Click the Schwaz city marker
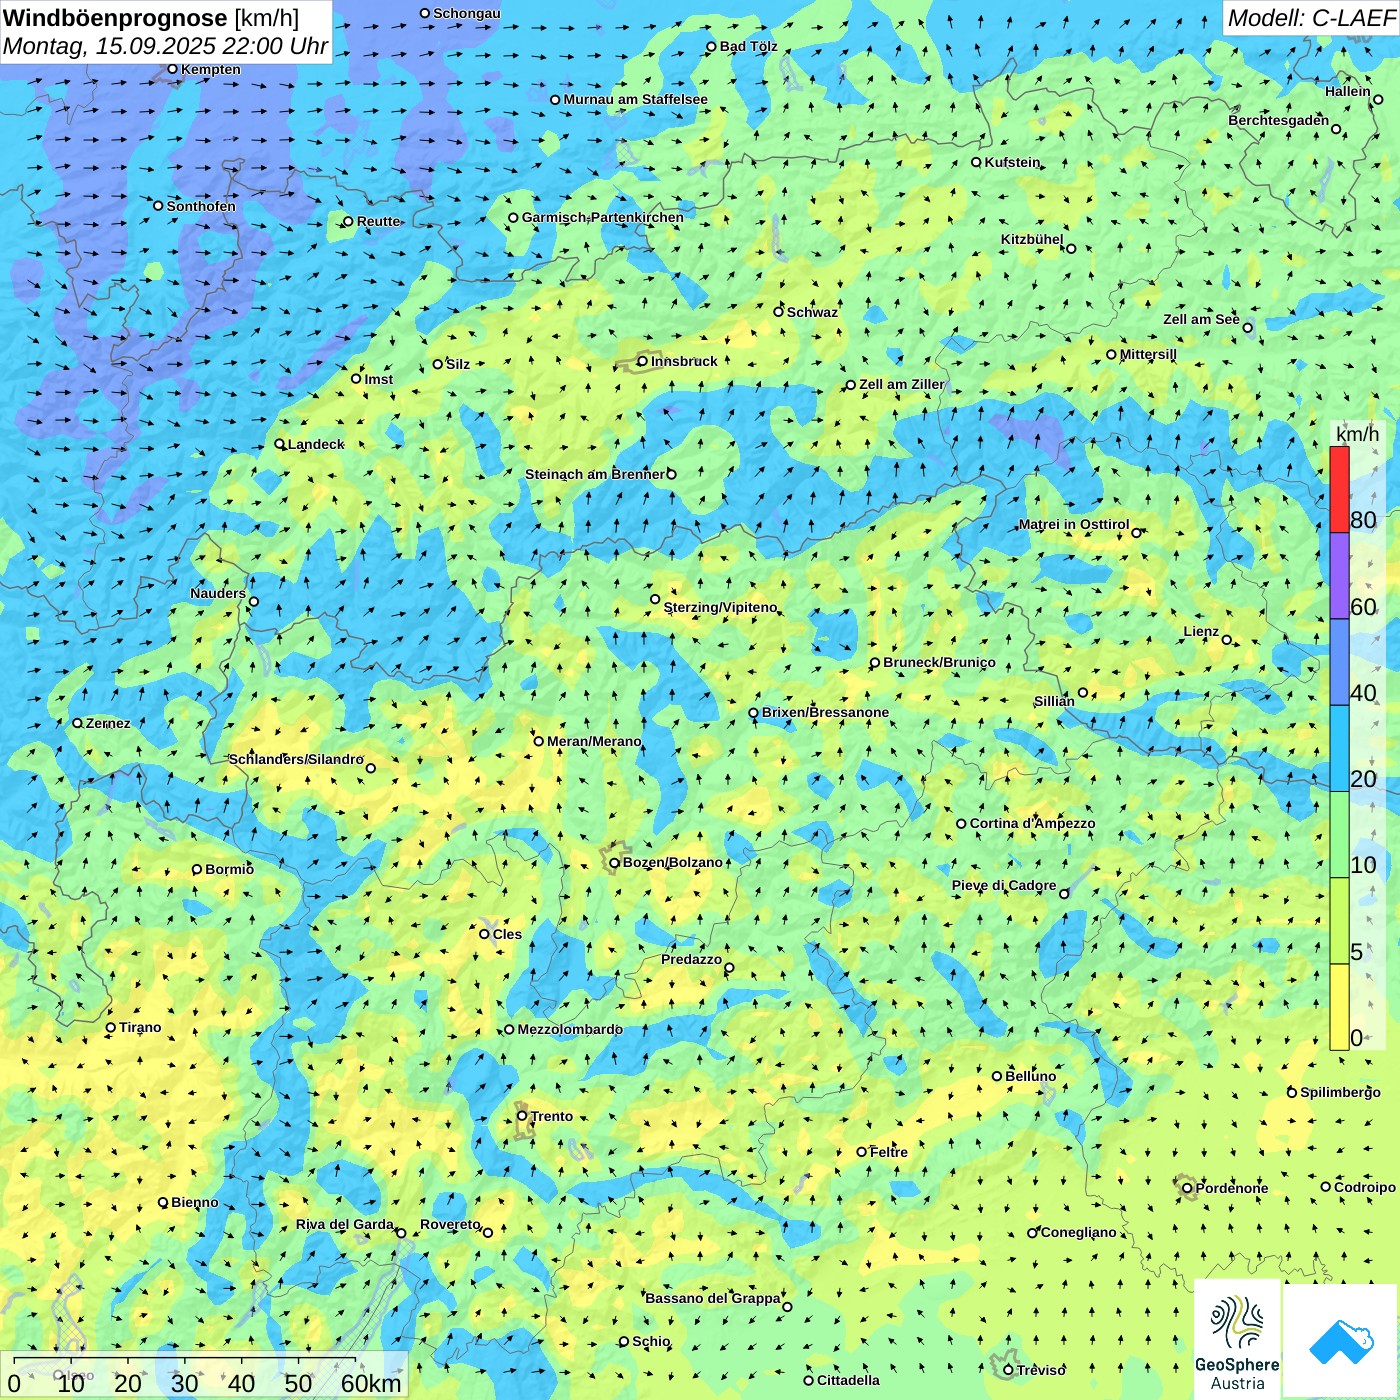 (x=778, y=311)
